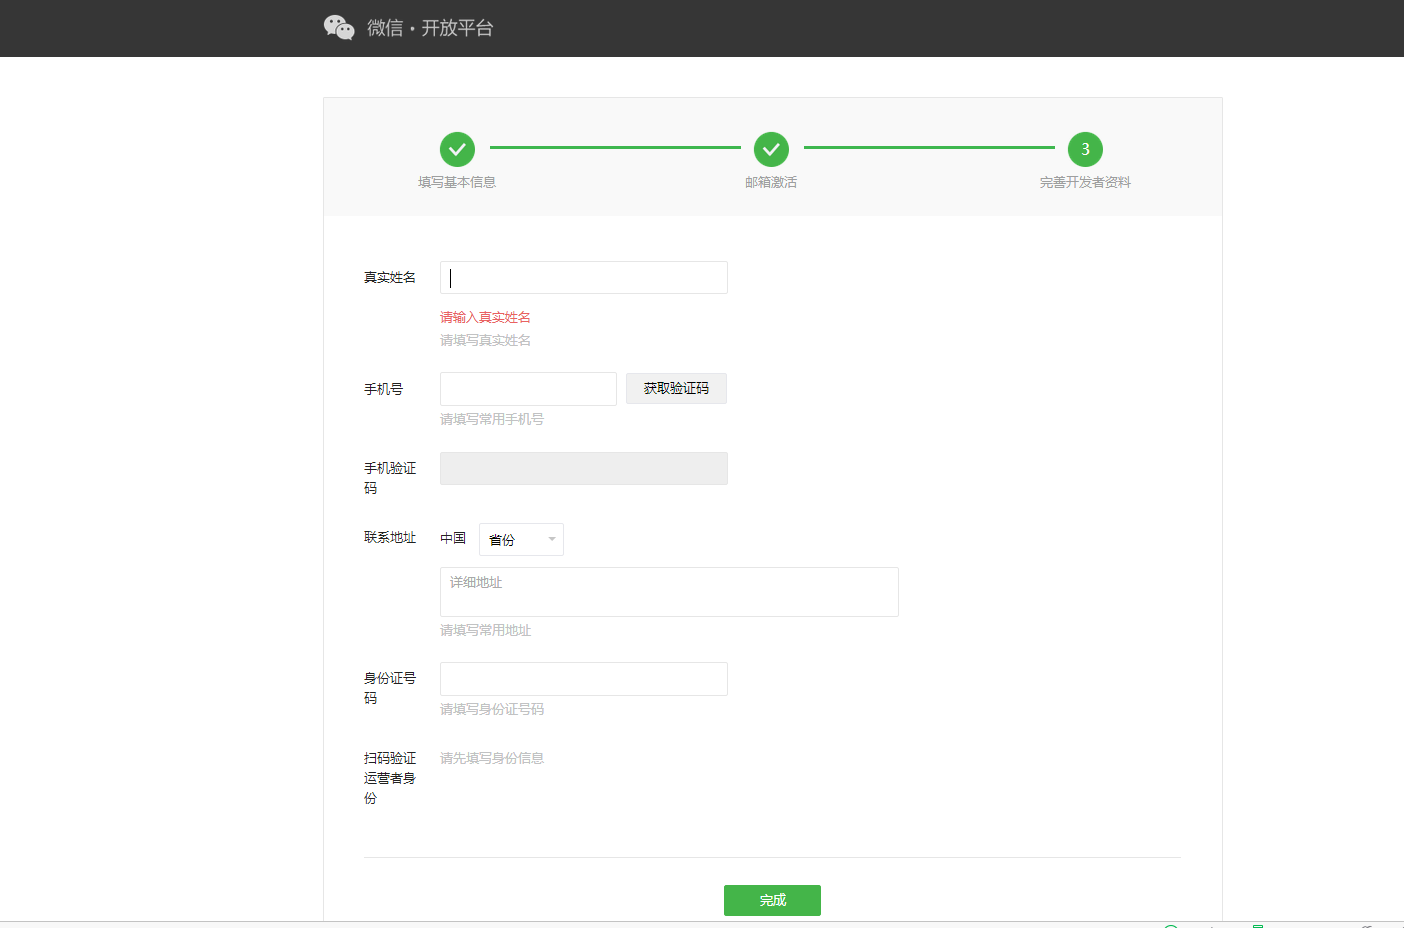
Task: Focus the 真实姓名 text input
Action: point(584,278)
